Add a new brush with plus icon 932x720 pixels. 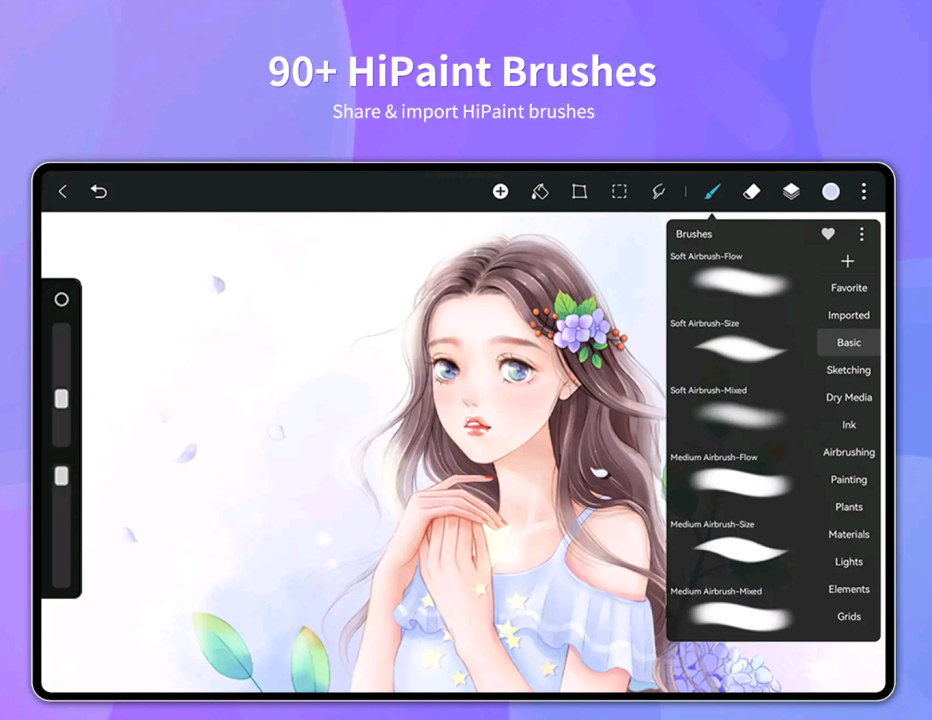click(x=848, y=260)
